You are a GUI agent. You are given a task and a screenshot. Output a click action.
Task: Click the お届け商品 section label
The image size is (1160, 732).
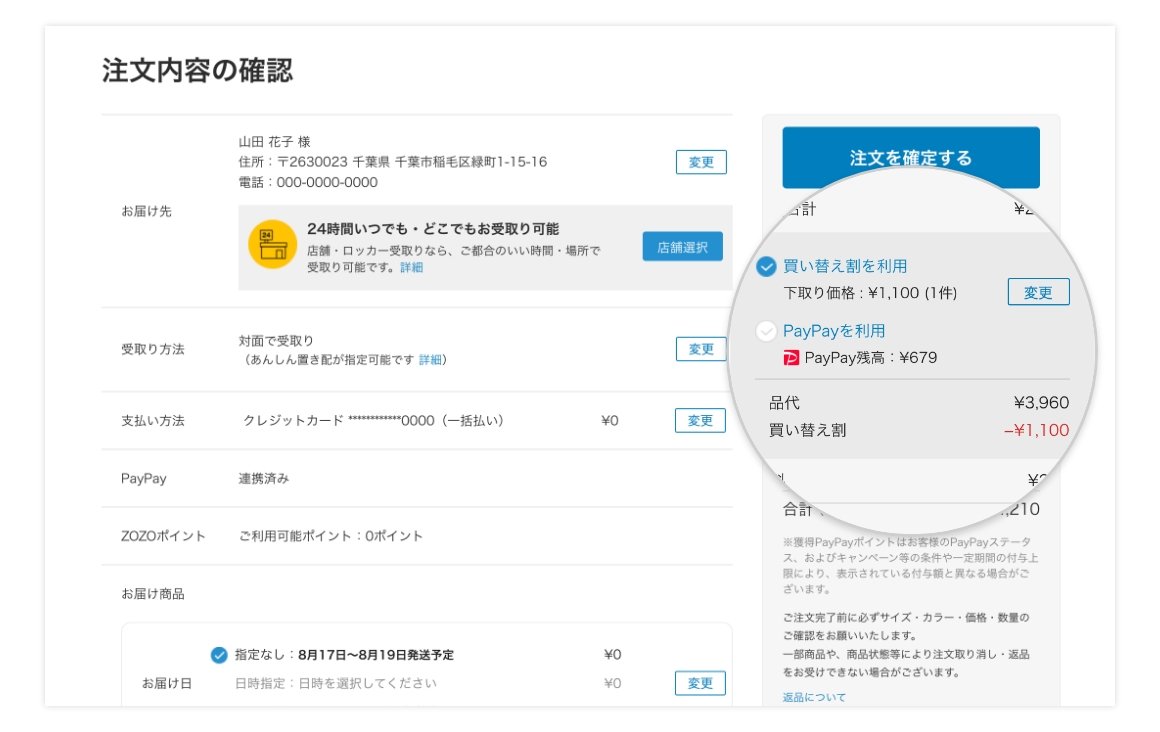coord(152,594)
